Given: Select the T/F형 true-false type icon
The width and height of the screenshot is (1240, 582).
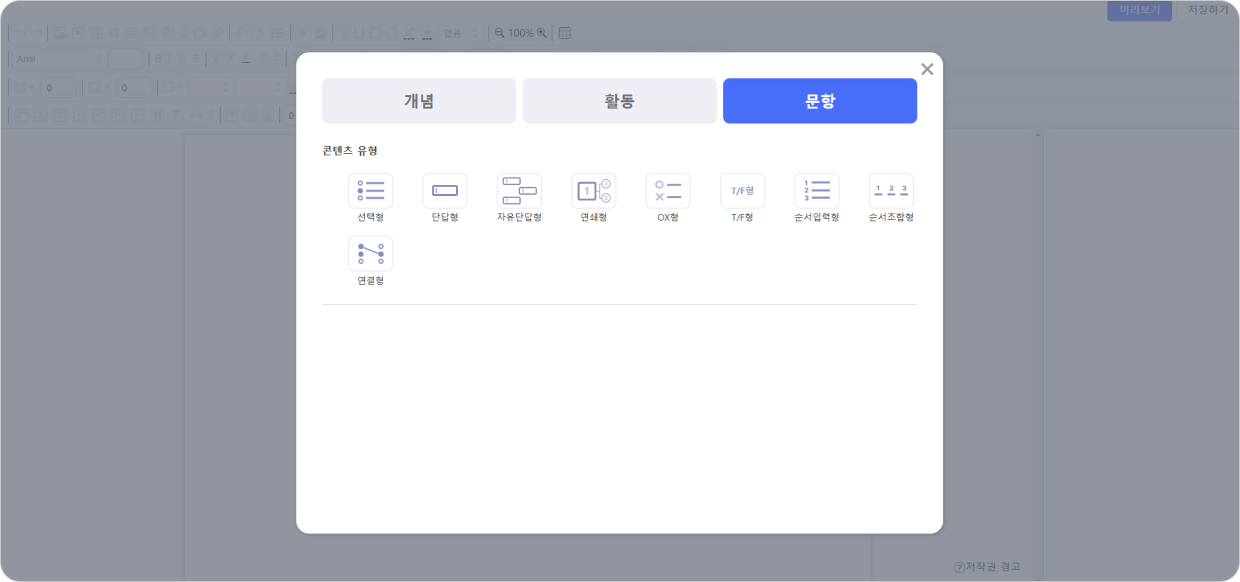Looking at the screenshot, I should (x=742, y=191).
